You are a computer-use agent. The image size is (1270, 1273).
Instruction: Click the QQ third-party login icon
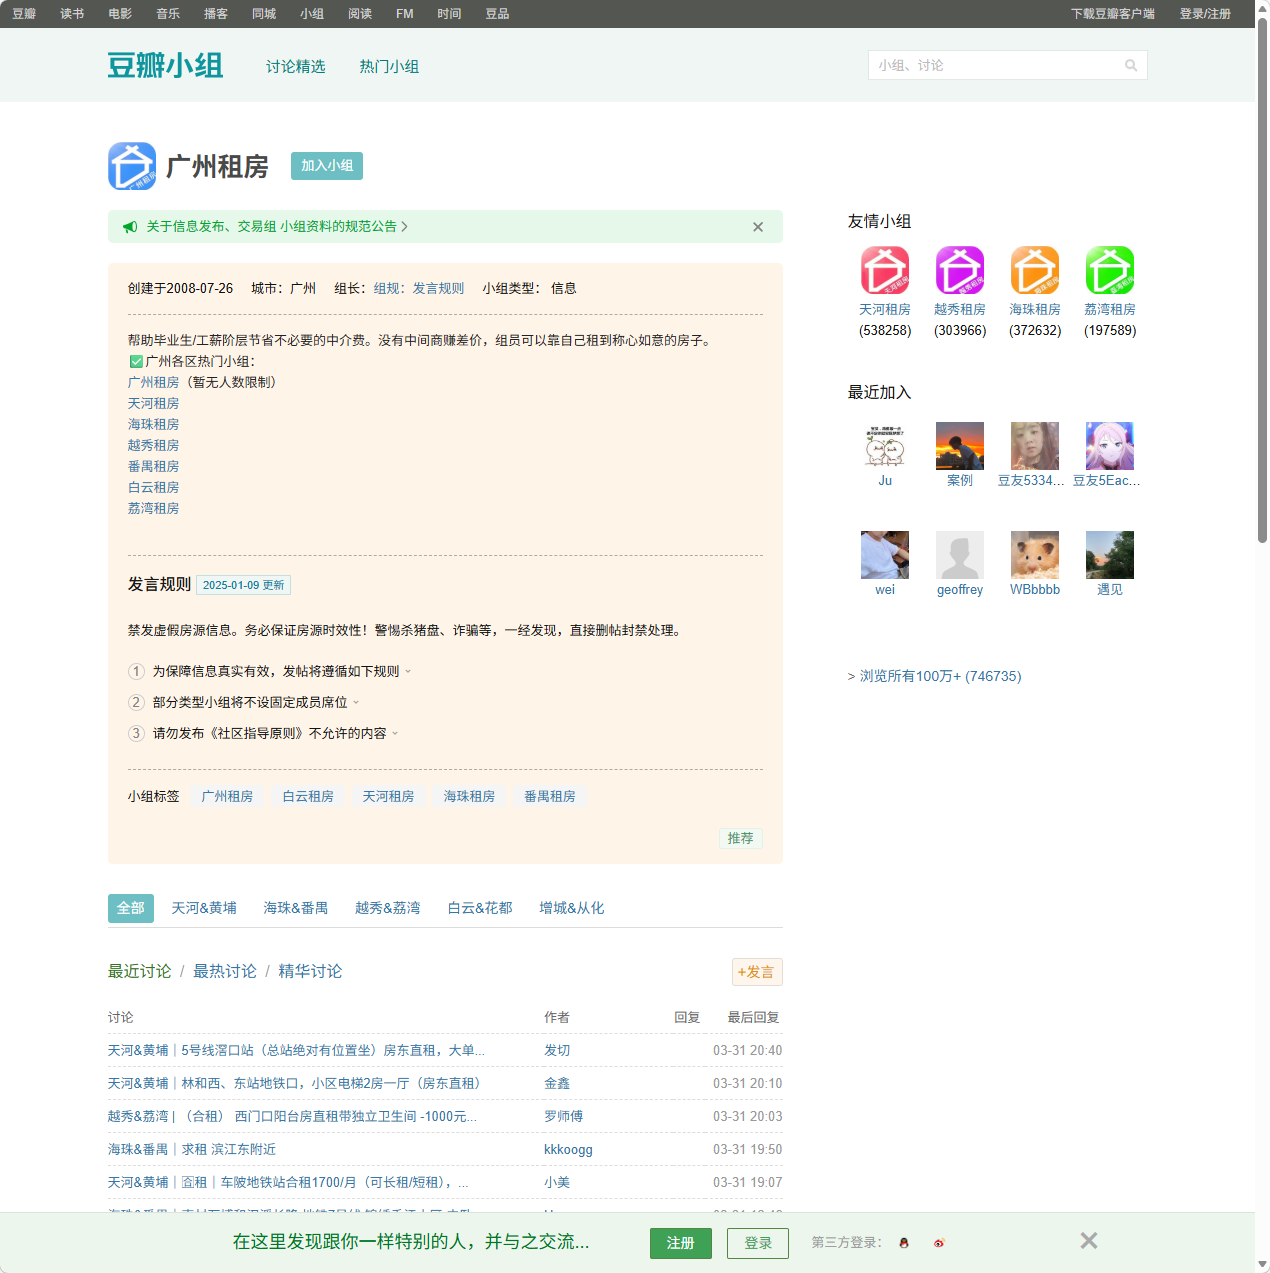903,1243
